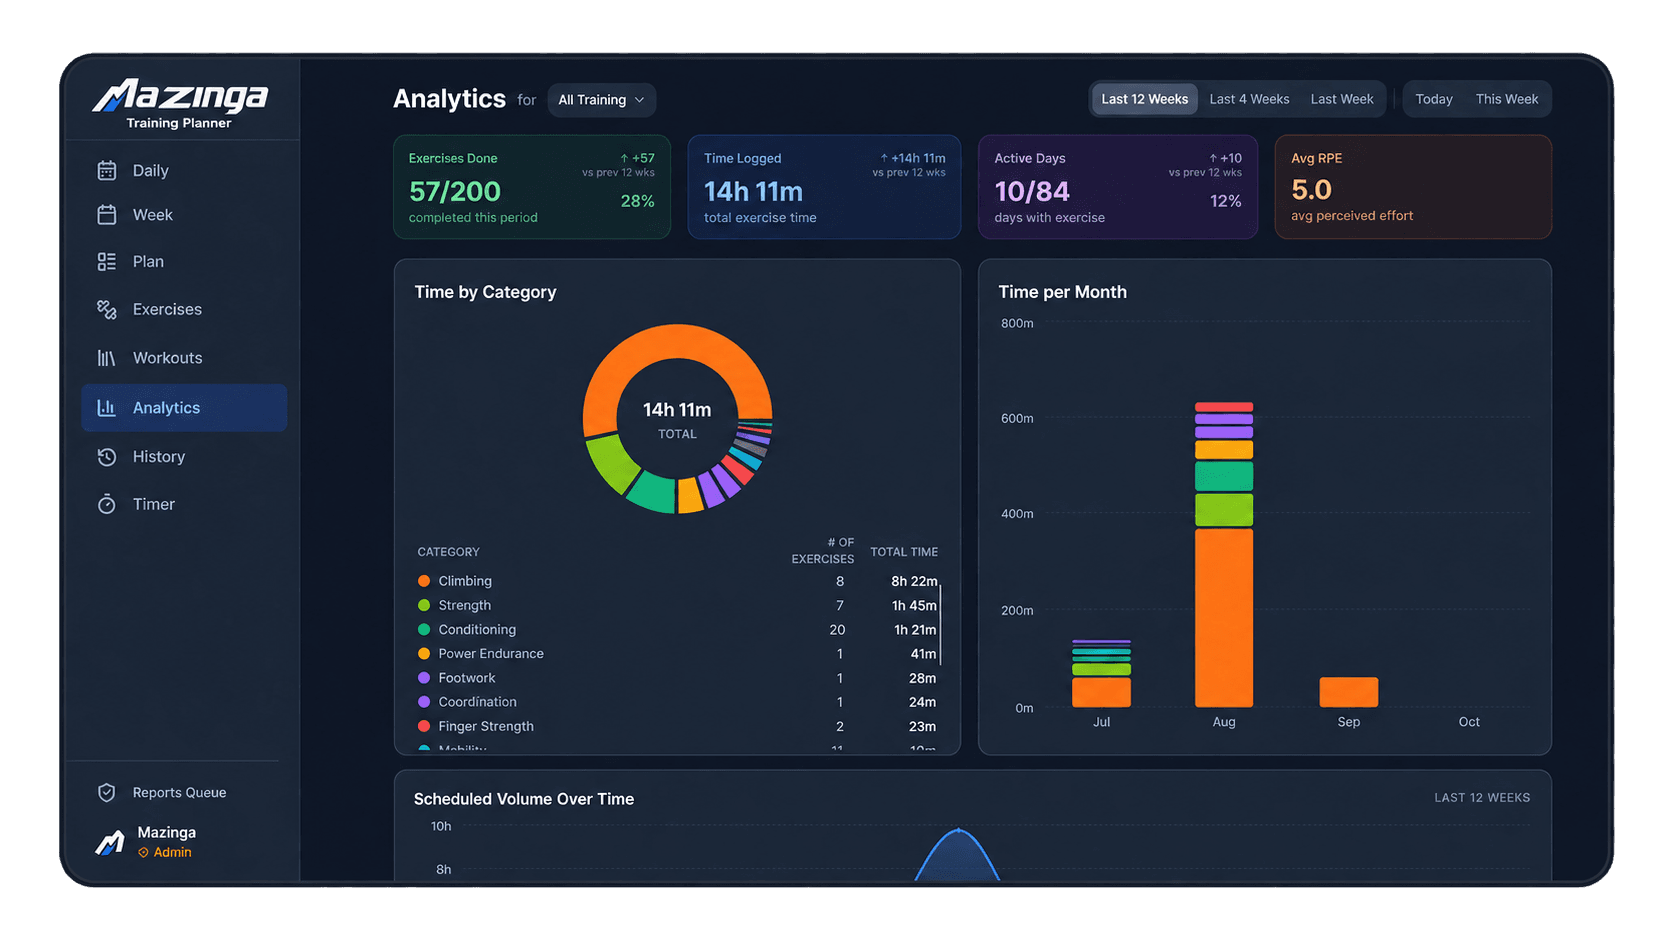
Task: Click the Coordination category row label
Action: point(478,702)
